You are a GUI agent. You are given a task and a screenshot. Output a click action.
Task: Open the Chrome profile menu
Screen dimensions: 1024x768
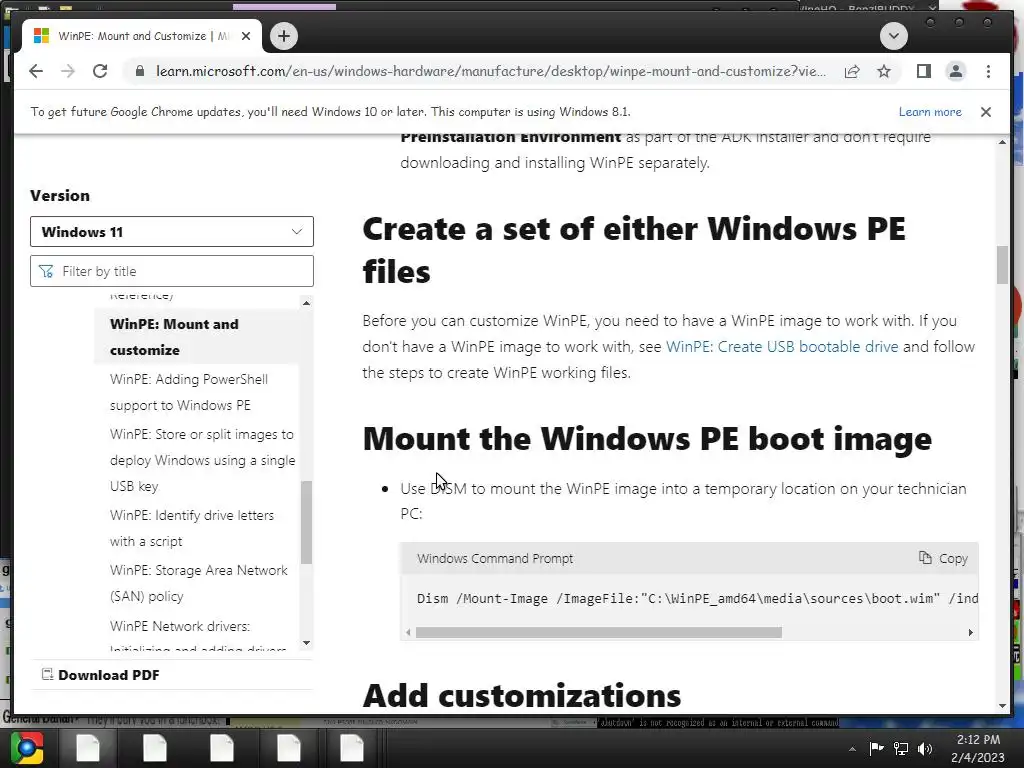coord(956,71)
